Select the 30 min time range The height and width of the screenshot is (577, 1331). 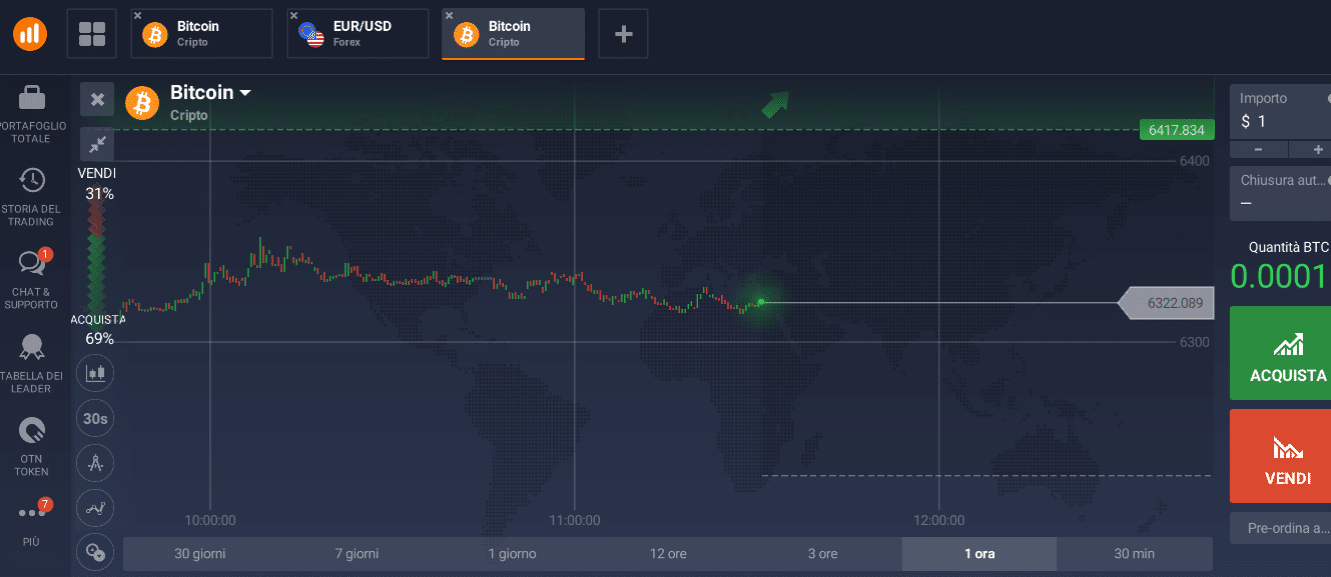pos(1134,554)
